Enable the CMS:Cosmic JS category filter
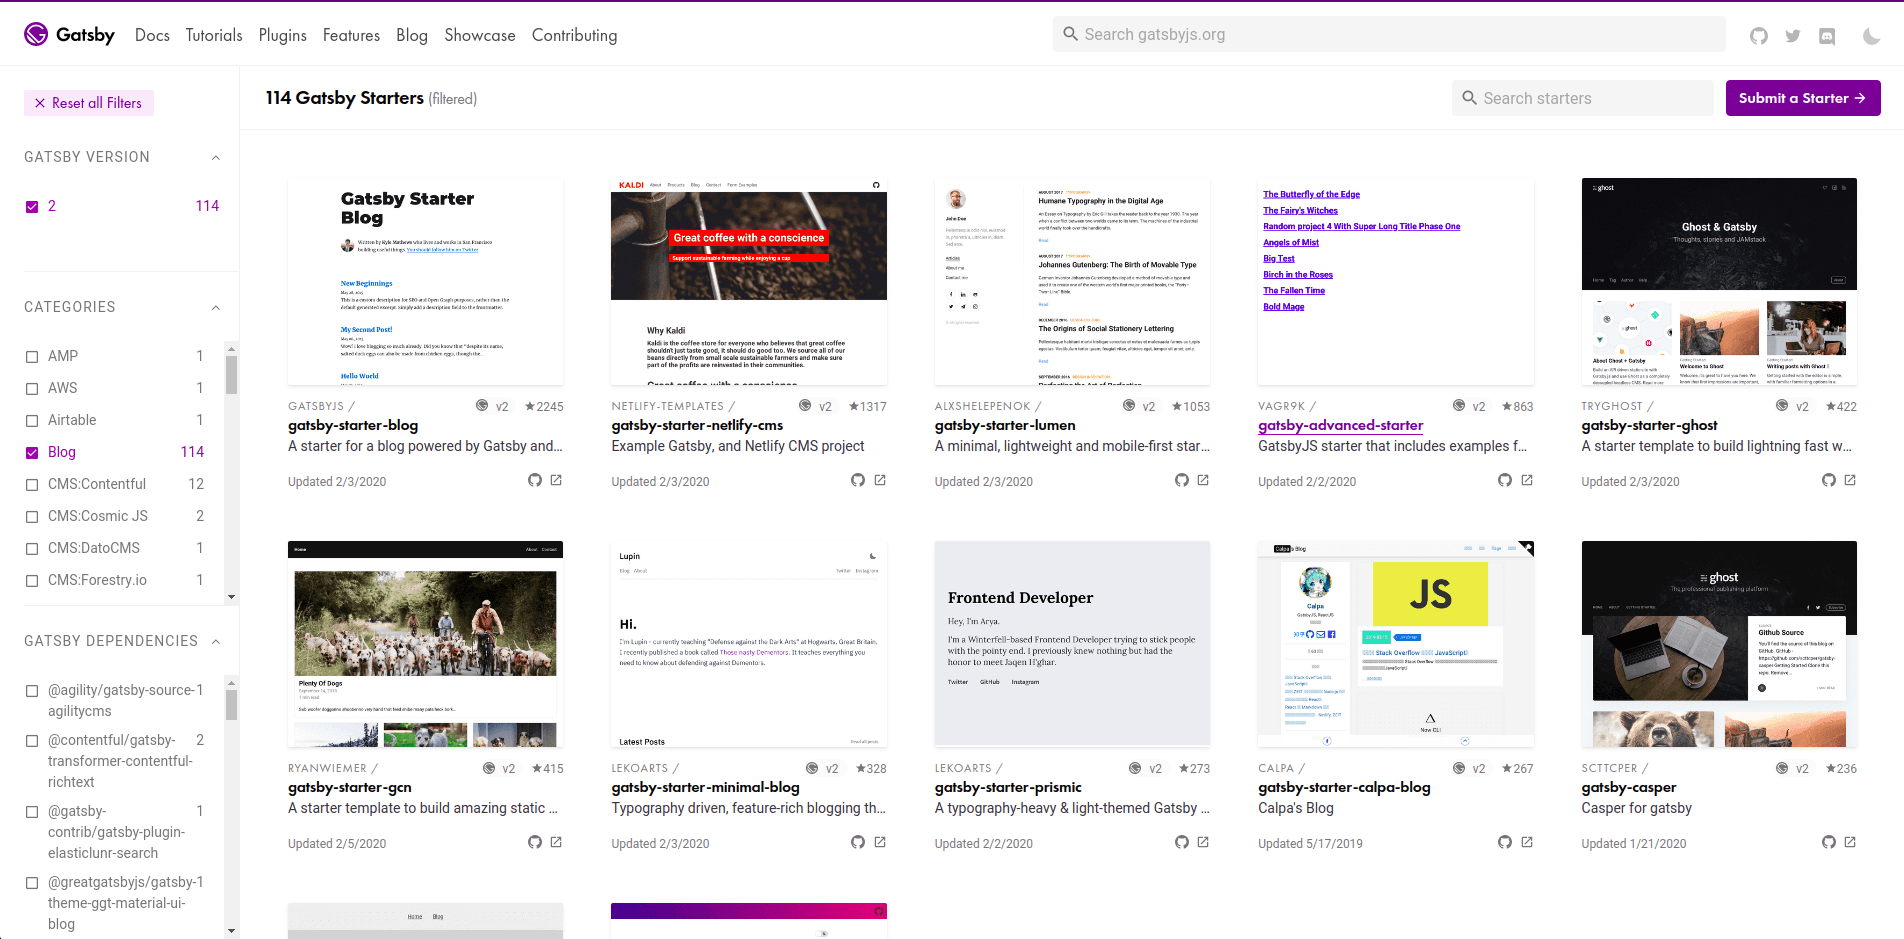 pos(32,516)
